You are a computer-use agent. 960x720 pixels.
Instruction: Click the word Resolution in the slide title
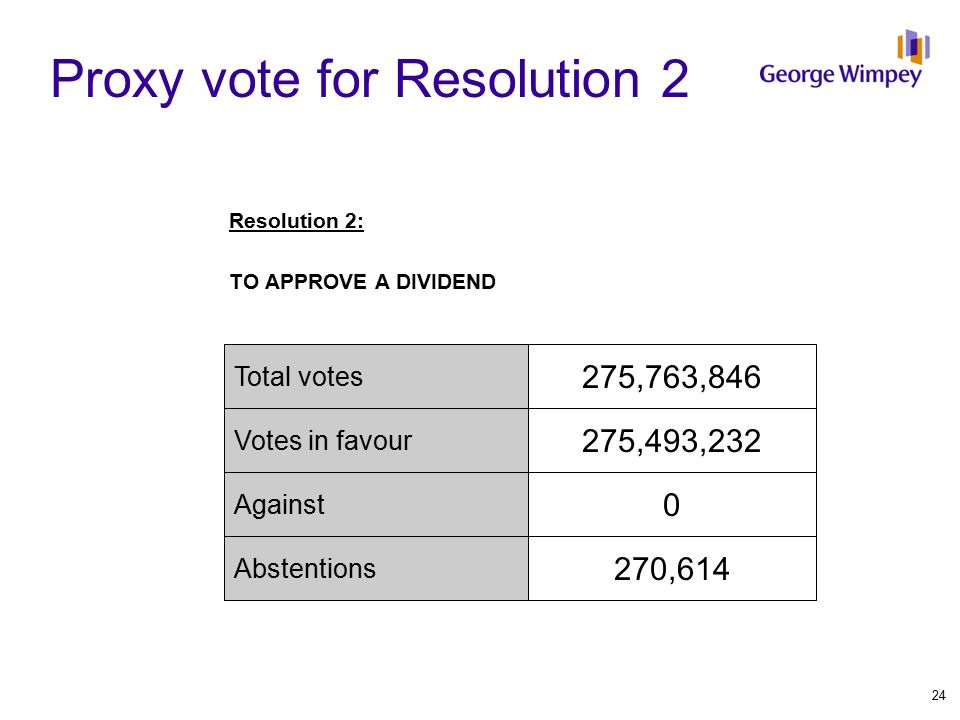tap(517, 78)
